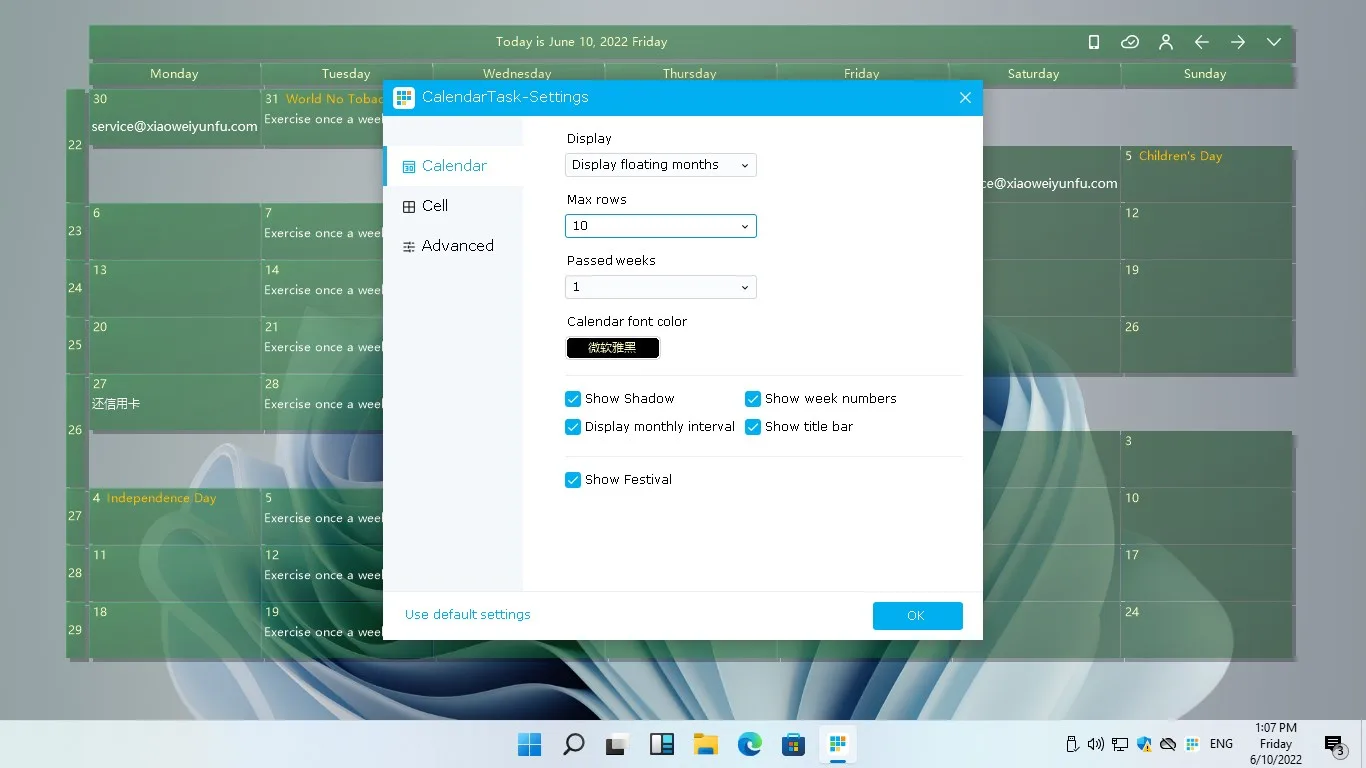This screenshot has height=768, width=1366.
Task: Toggle the Show week numbers checkbox
Action: pos(753,399)
